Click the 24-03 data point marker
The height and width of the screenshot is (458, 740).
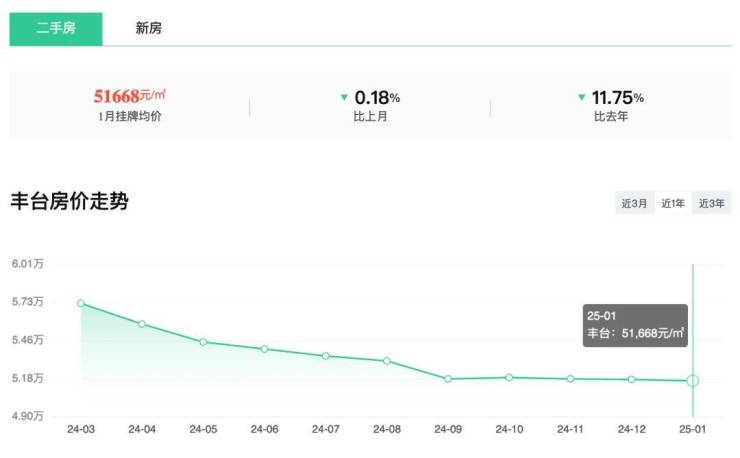pyautogui.click(x=81, y=303)
